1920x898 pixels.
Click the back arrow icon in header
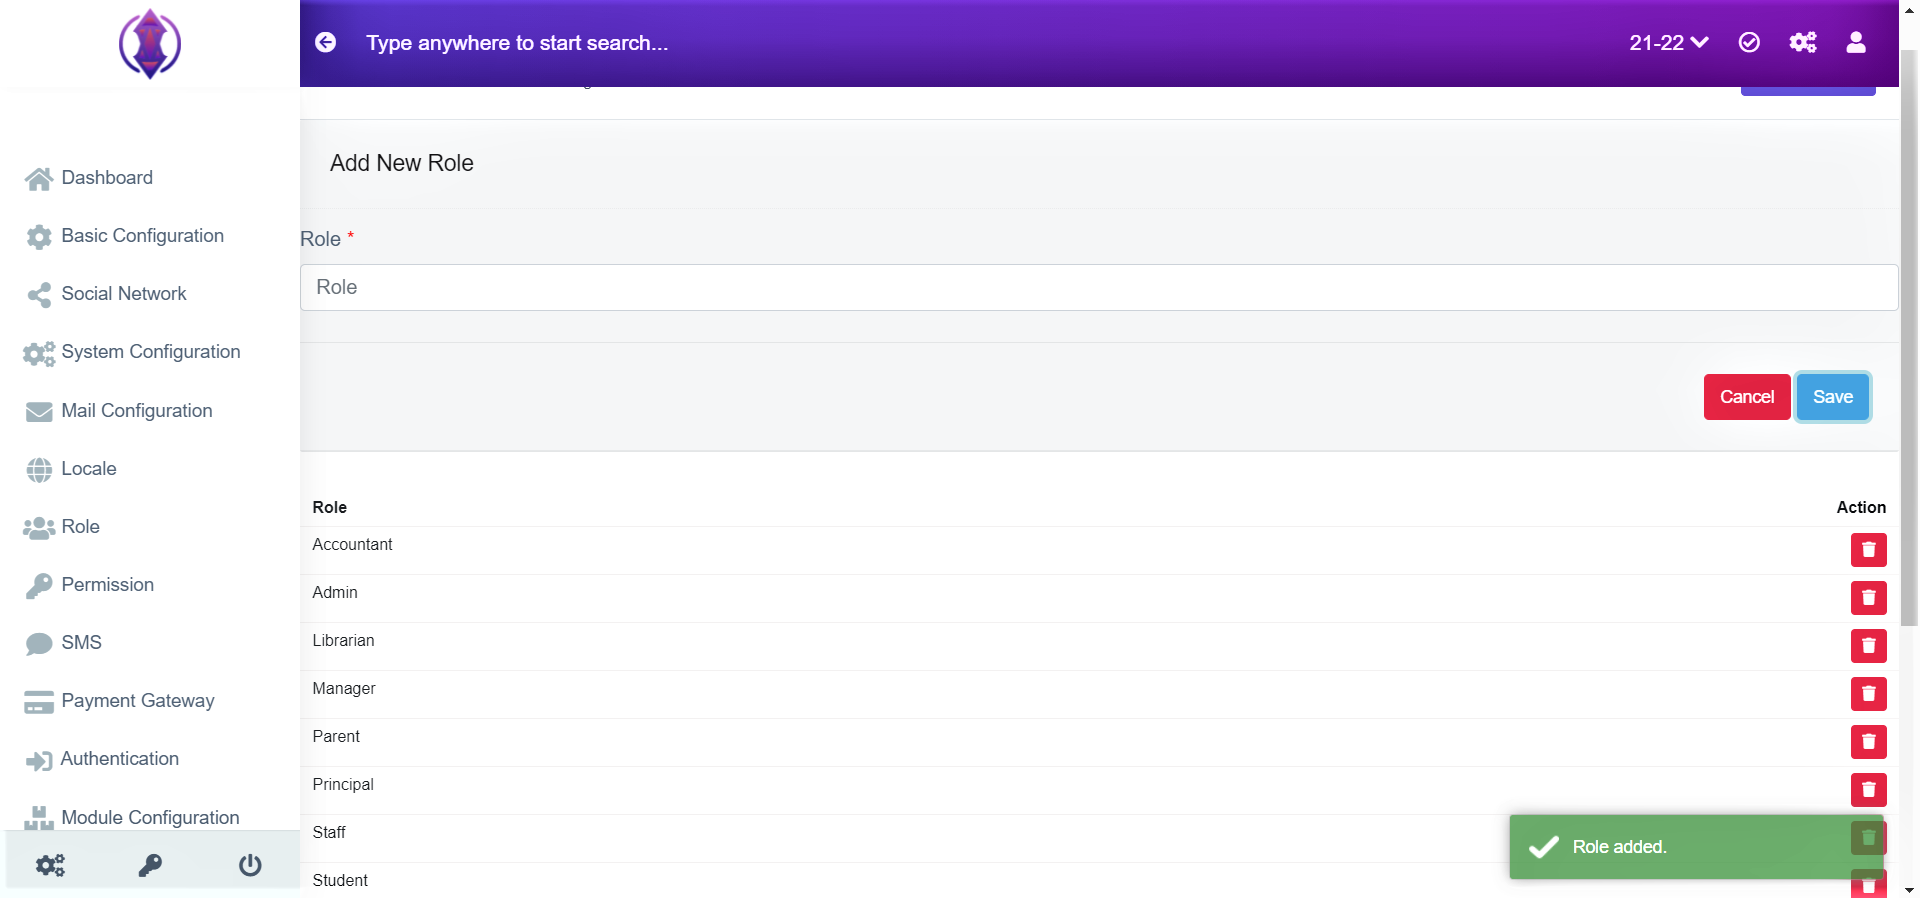click(326, 42)
